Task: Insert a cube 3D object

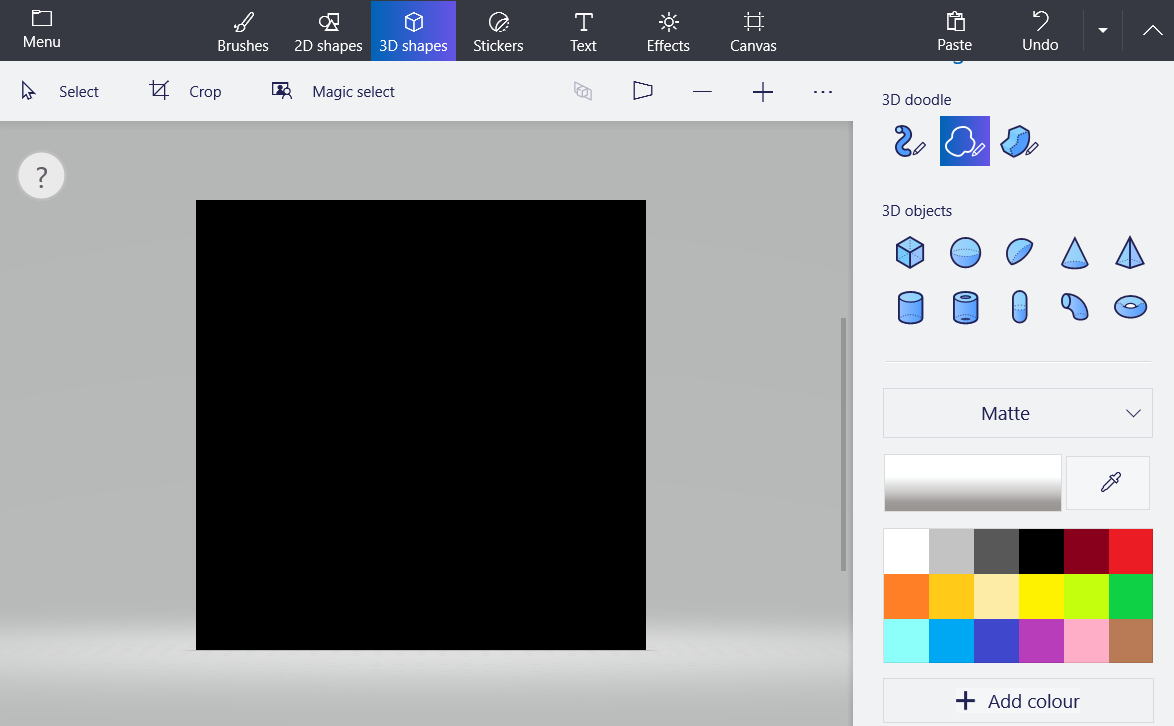Action: click(x=910, y=252)
